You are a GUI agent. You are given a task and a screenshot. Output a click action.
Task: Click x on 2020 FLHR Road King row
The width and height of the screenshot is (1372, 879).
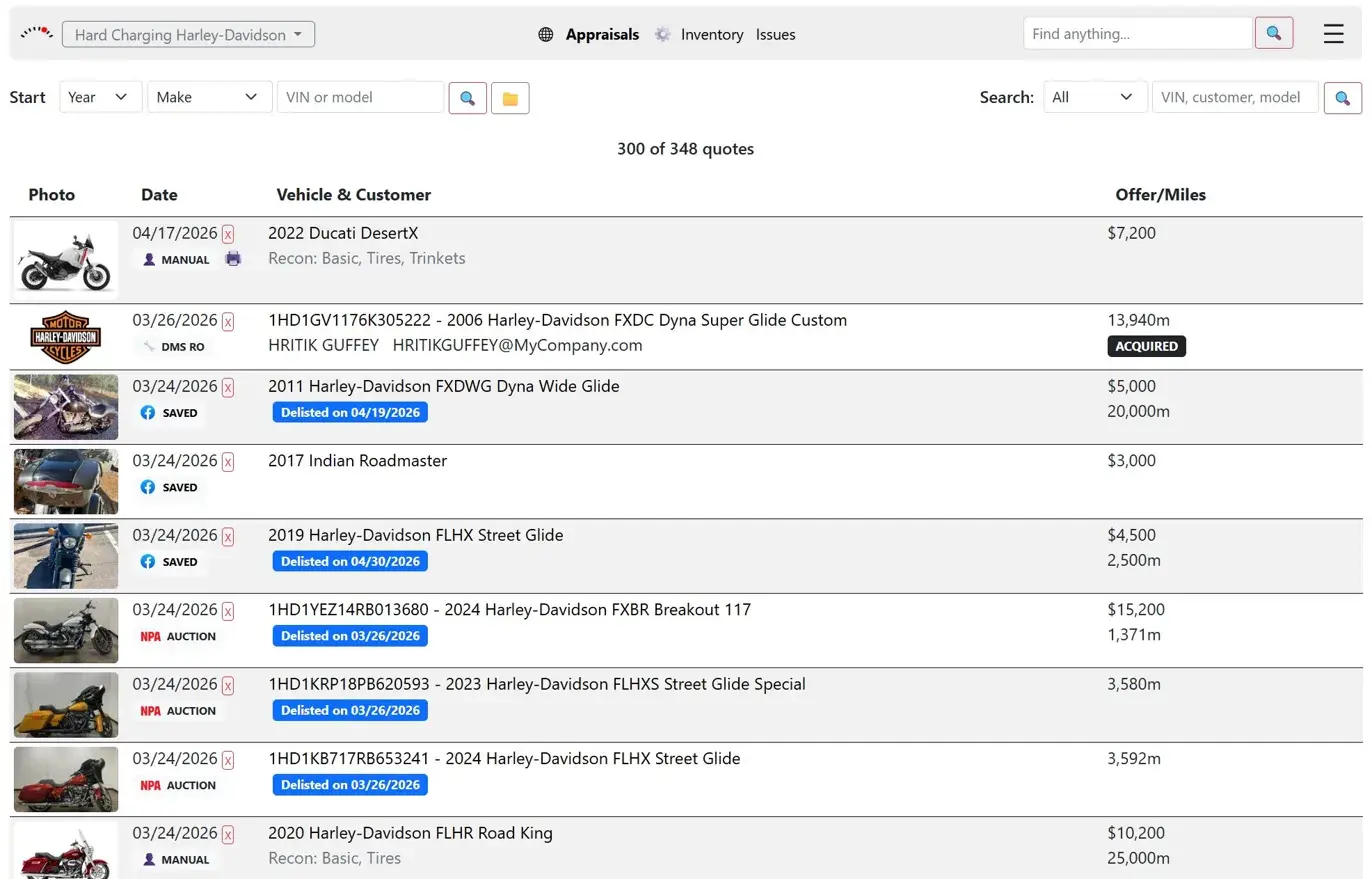[228, 834]
